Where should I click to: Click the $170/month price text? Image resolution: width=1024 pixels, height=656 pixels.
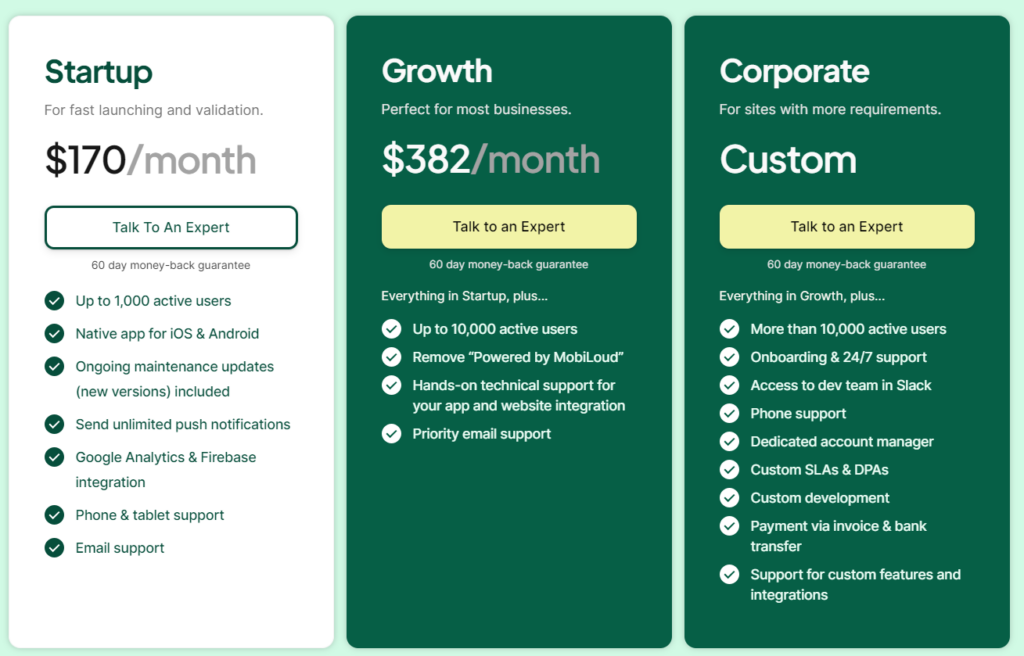(x=150, y=160)
